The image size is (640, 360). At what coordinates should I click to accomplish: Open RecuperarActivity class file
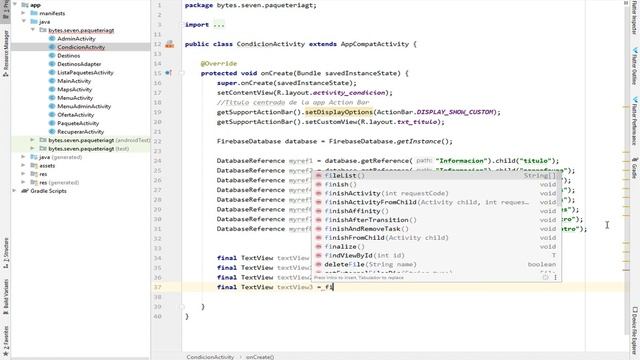point(80,132)
